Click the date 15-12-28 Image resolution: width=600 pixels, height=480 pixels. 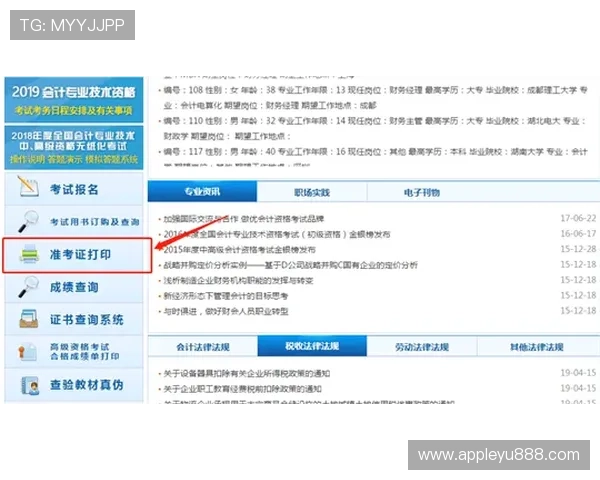coord(578,249)
